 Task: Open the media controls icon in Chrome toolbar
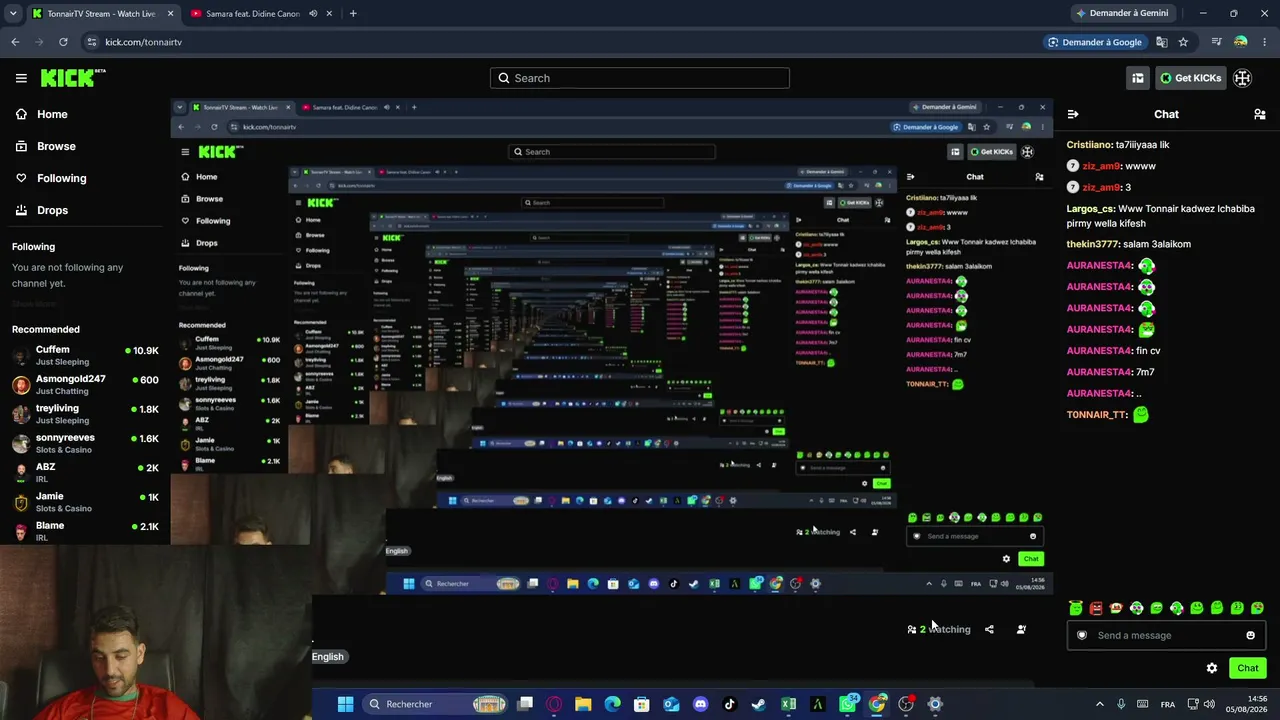pyautogui.click(x=1216, y=42)
